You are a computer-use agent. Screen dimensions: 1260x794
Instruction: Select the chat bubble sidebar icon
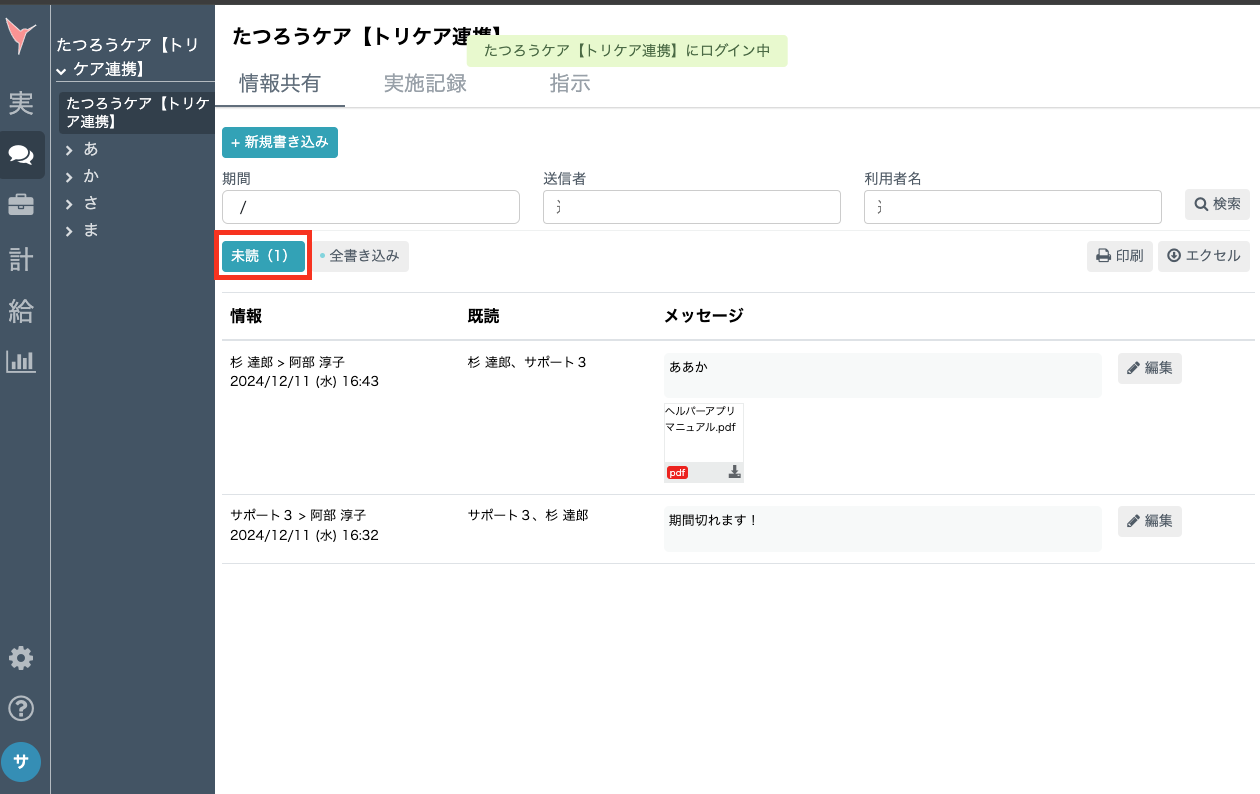point(21,154)
